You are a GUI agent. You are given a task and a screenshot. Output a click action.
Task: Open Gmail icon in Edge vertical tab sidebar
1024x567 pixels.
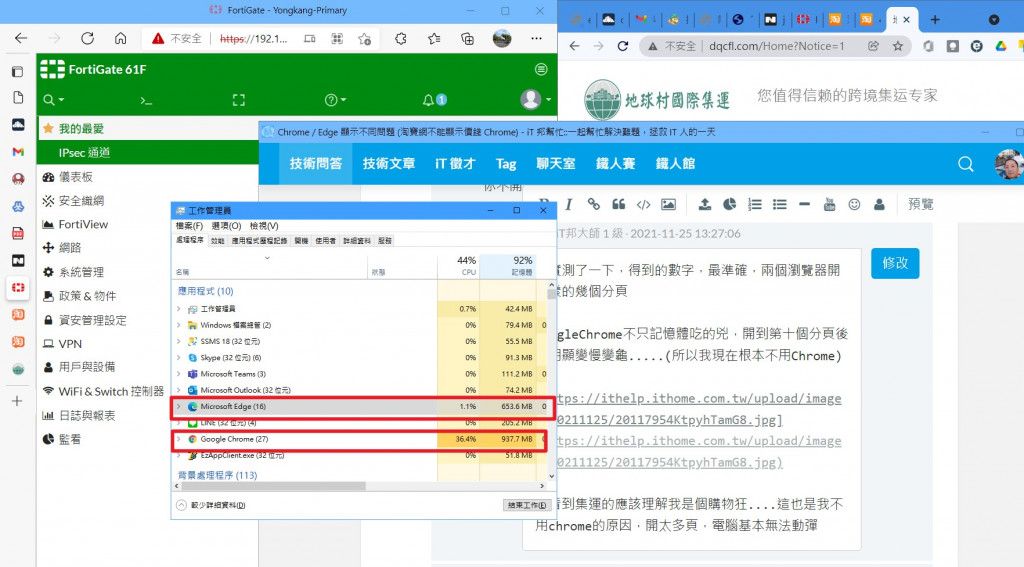point(18,152)
